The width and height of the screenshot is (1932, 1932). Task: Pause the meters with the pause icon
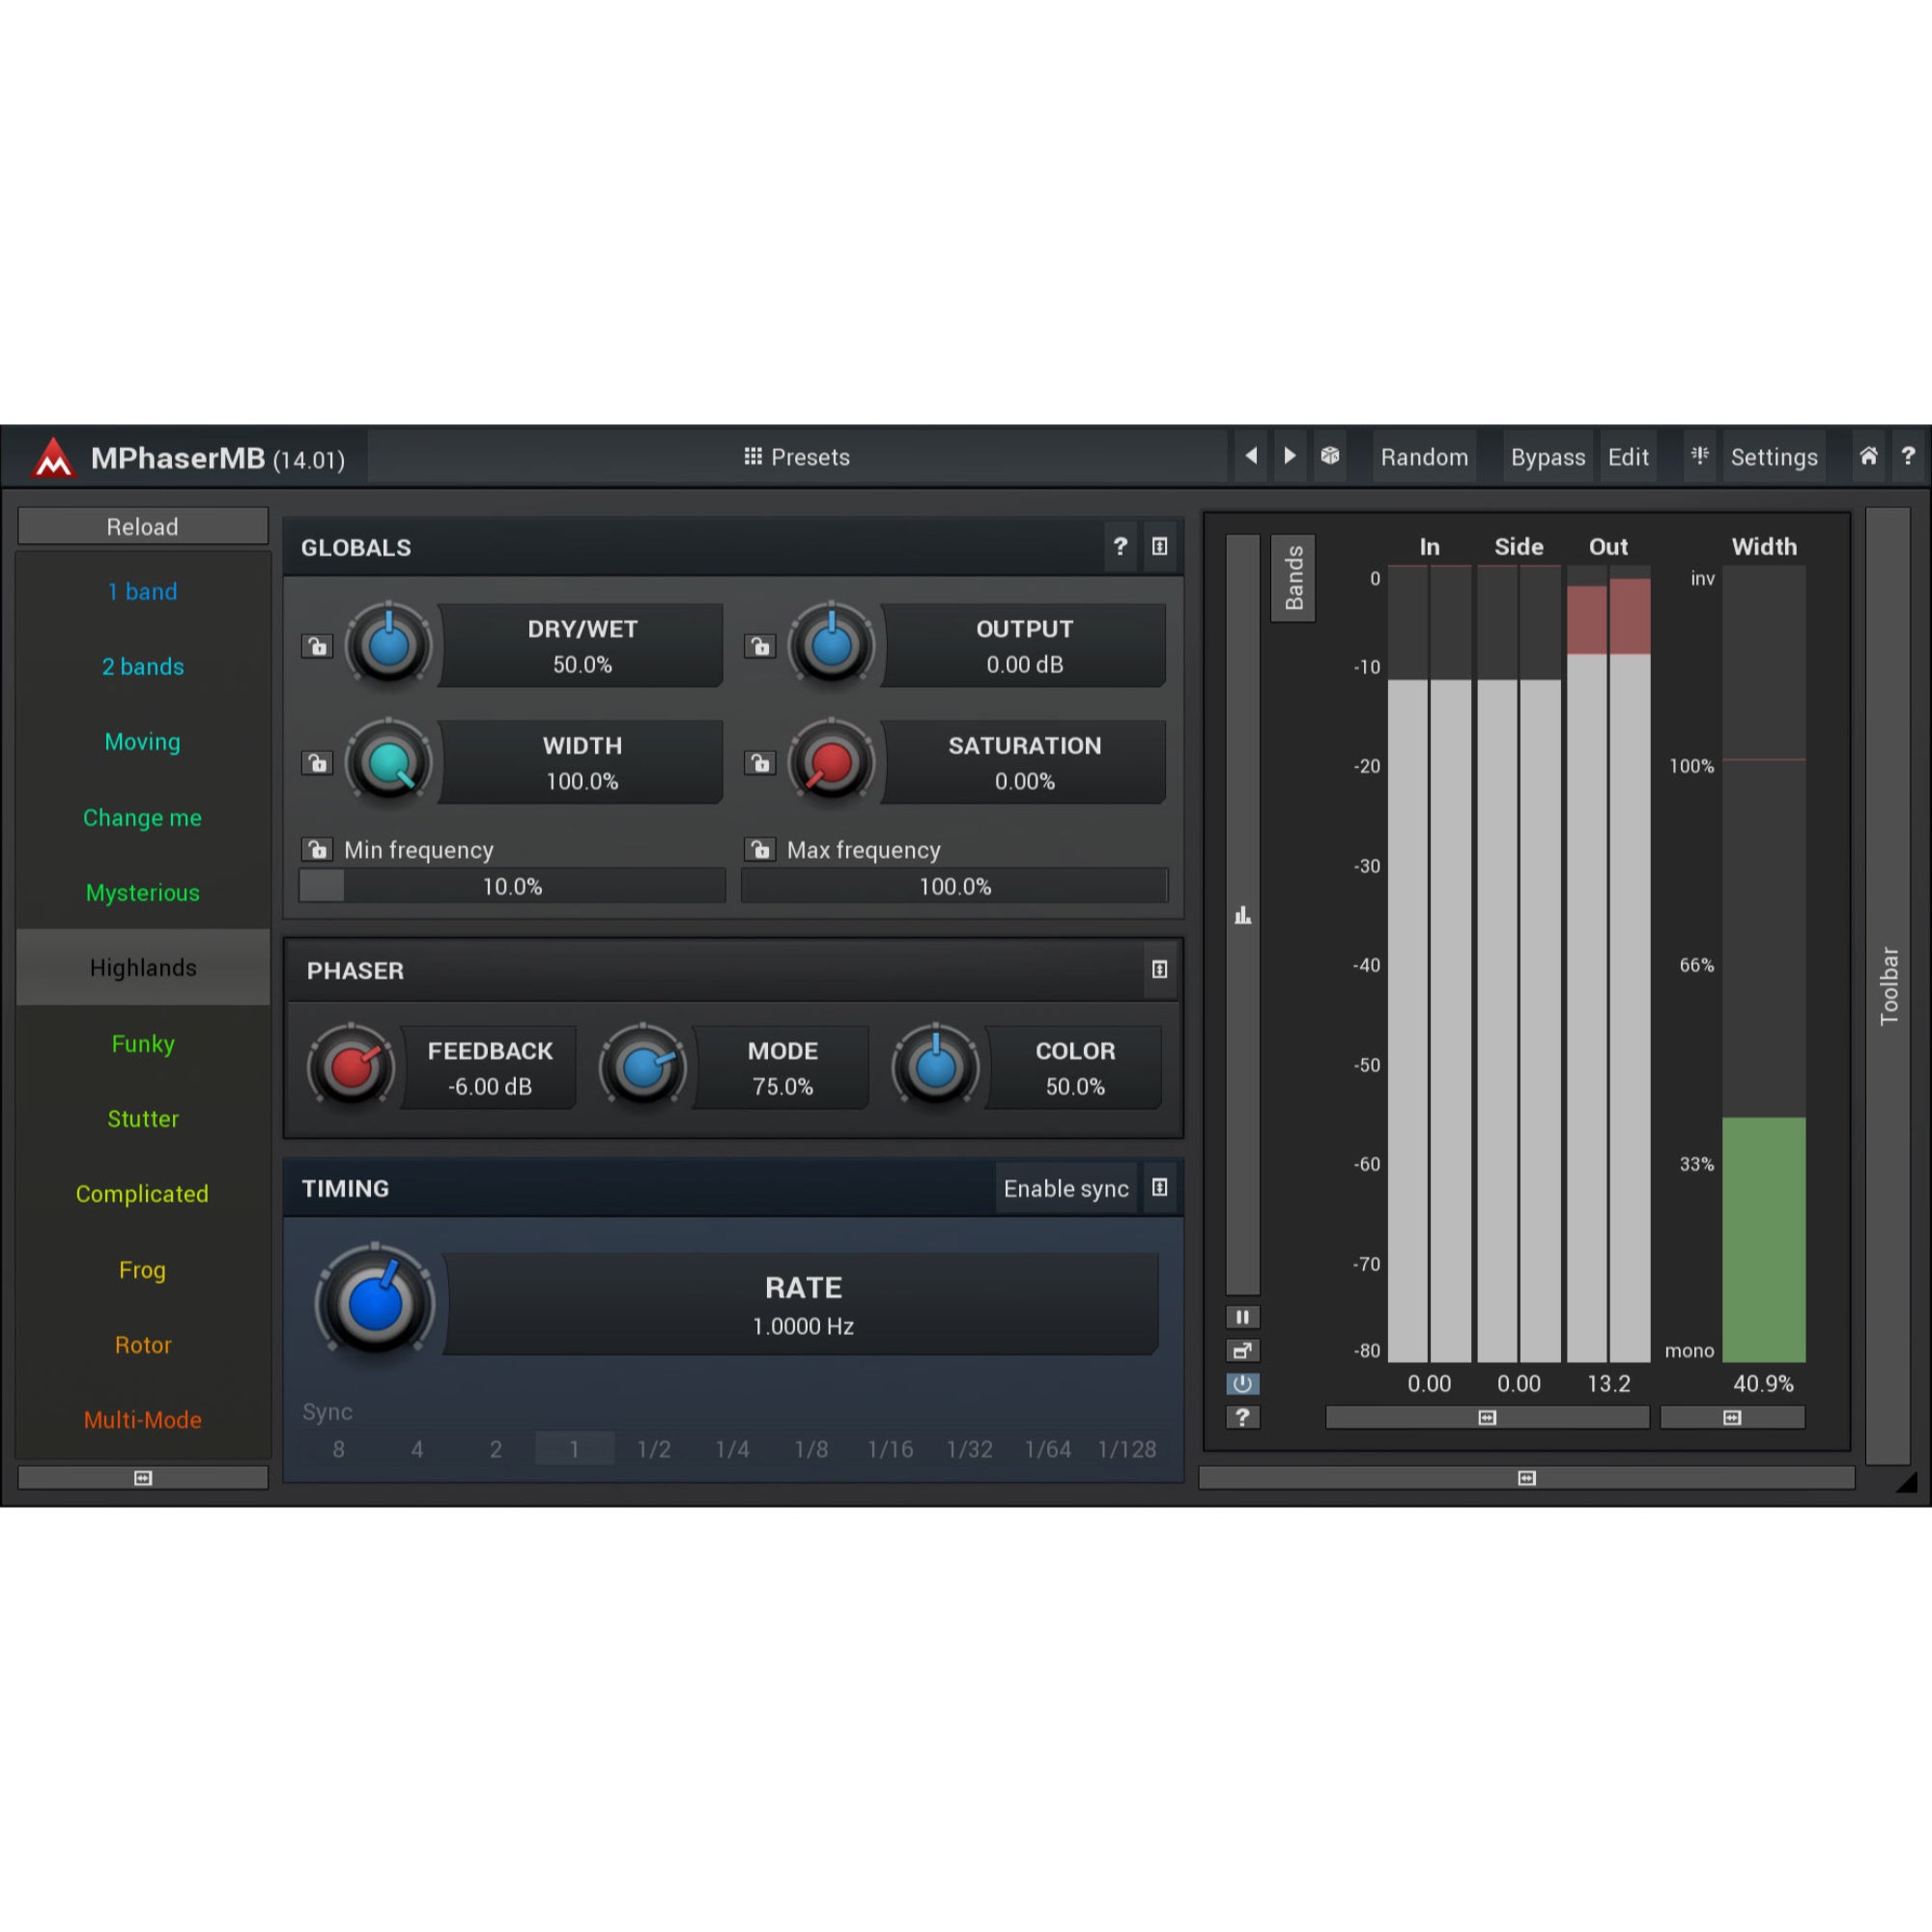(1242, 1317)
